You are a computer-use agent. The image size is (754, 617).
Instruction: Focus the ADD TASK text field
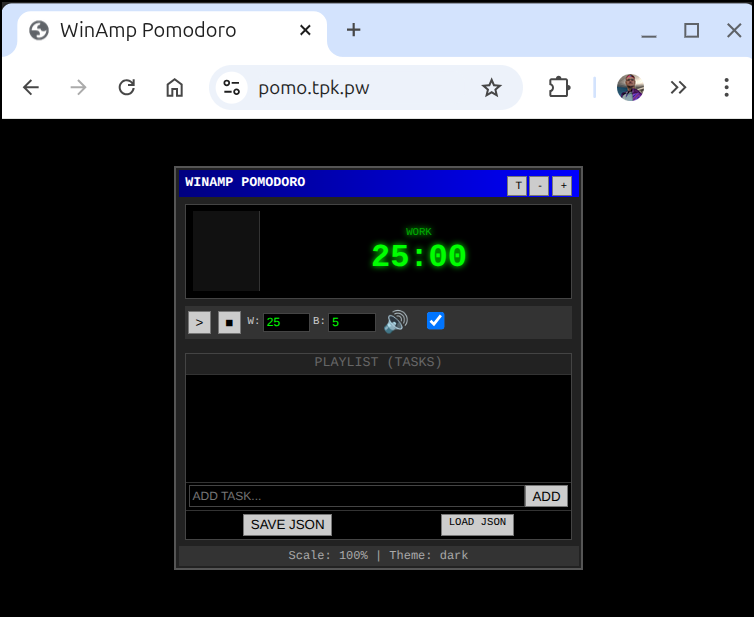356,496
